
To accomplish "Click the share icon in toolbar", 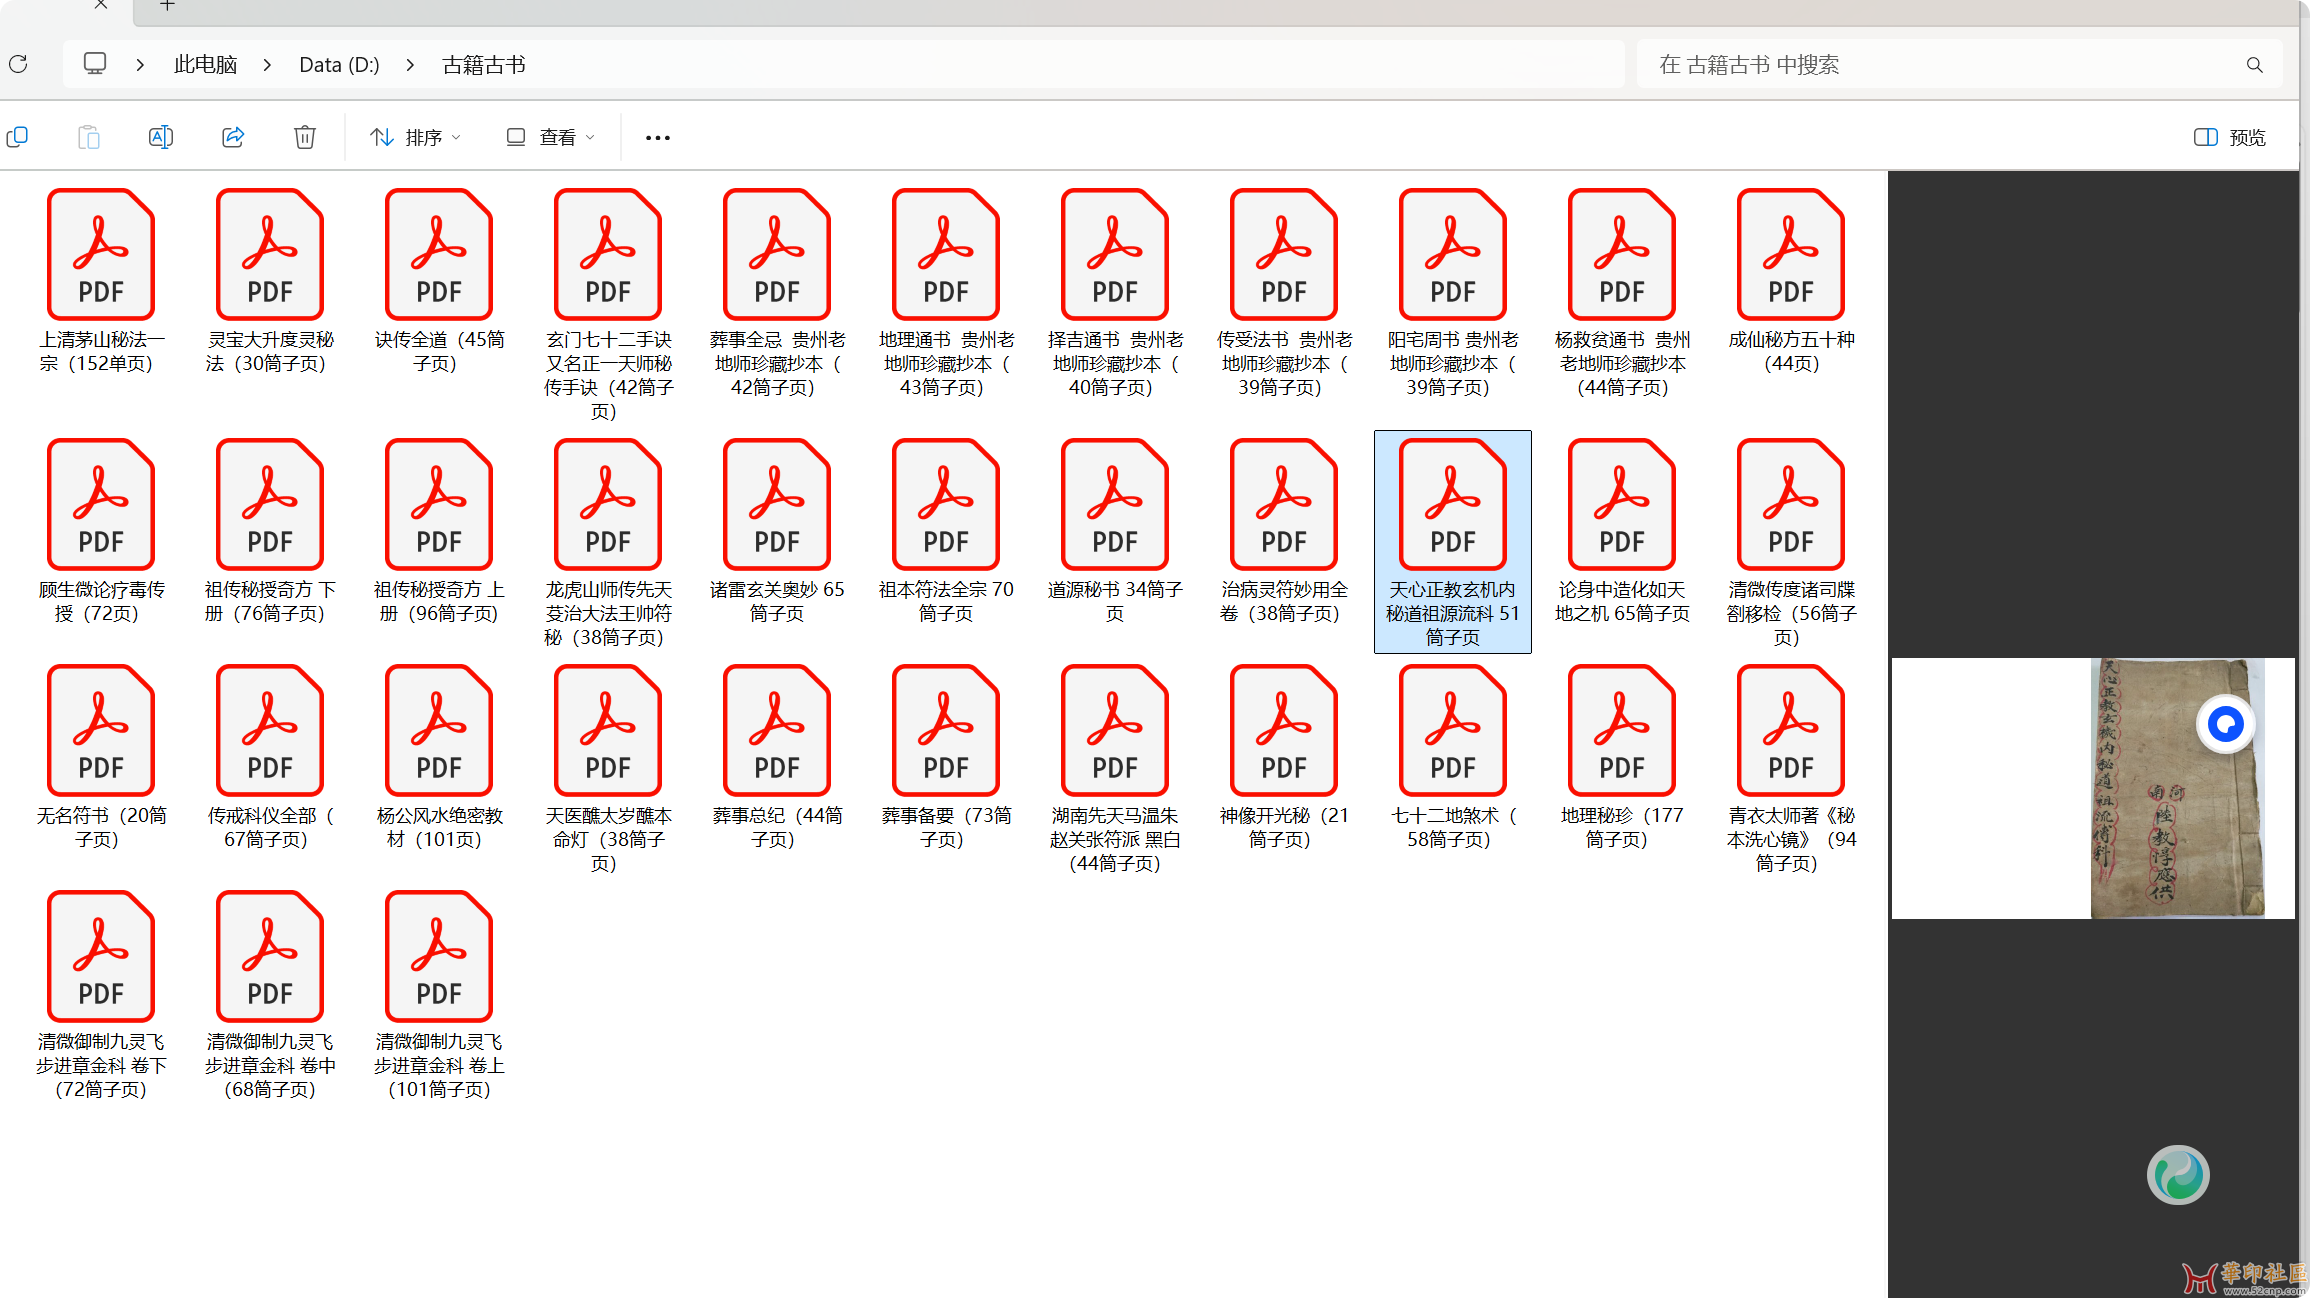I will pyautogui.click(x=233, y=137).
